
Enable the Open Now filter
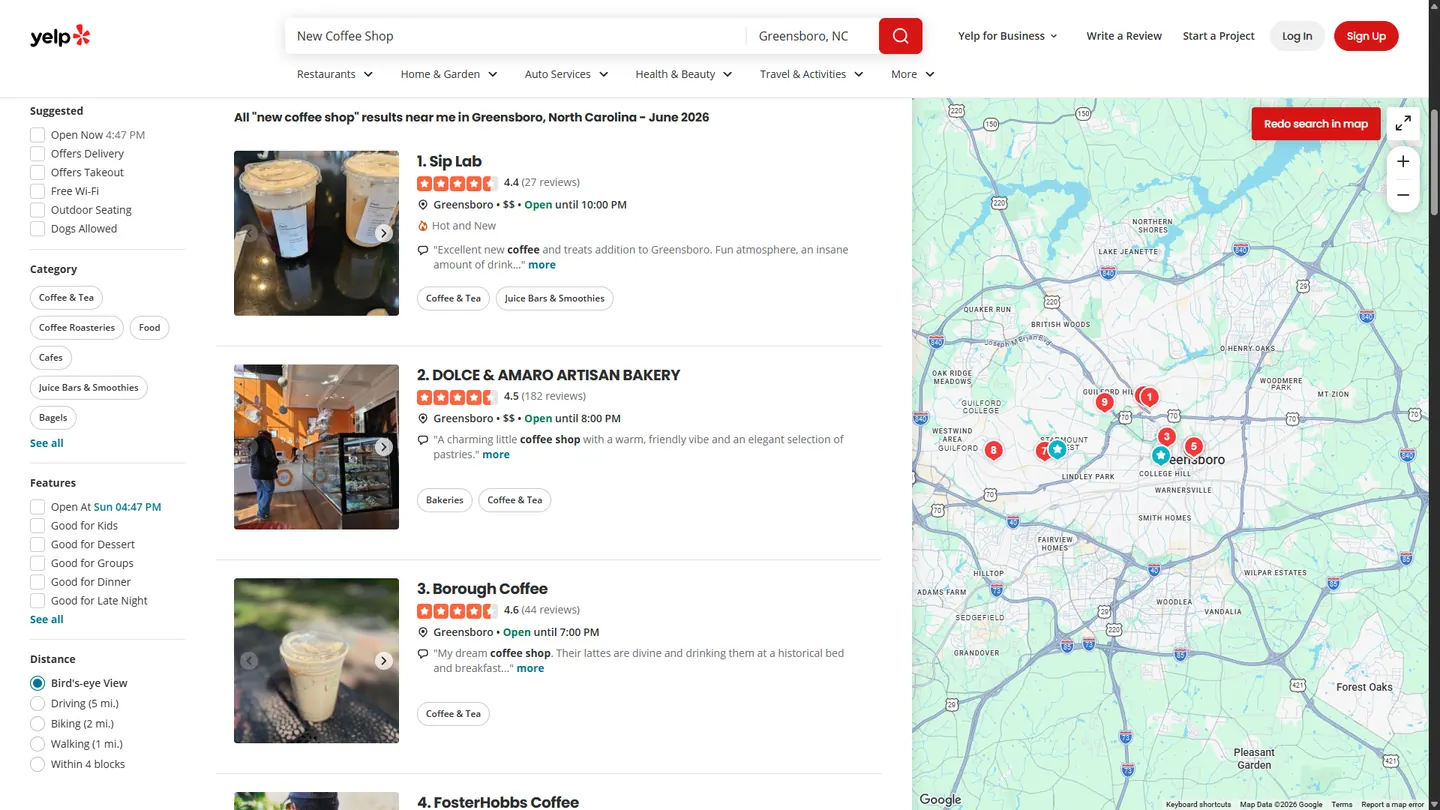point(37,135)
